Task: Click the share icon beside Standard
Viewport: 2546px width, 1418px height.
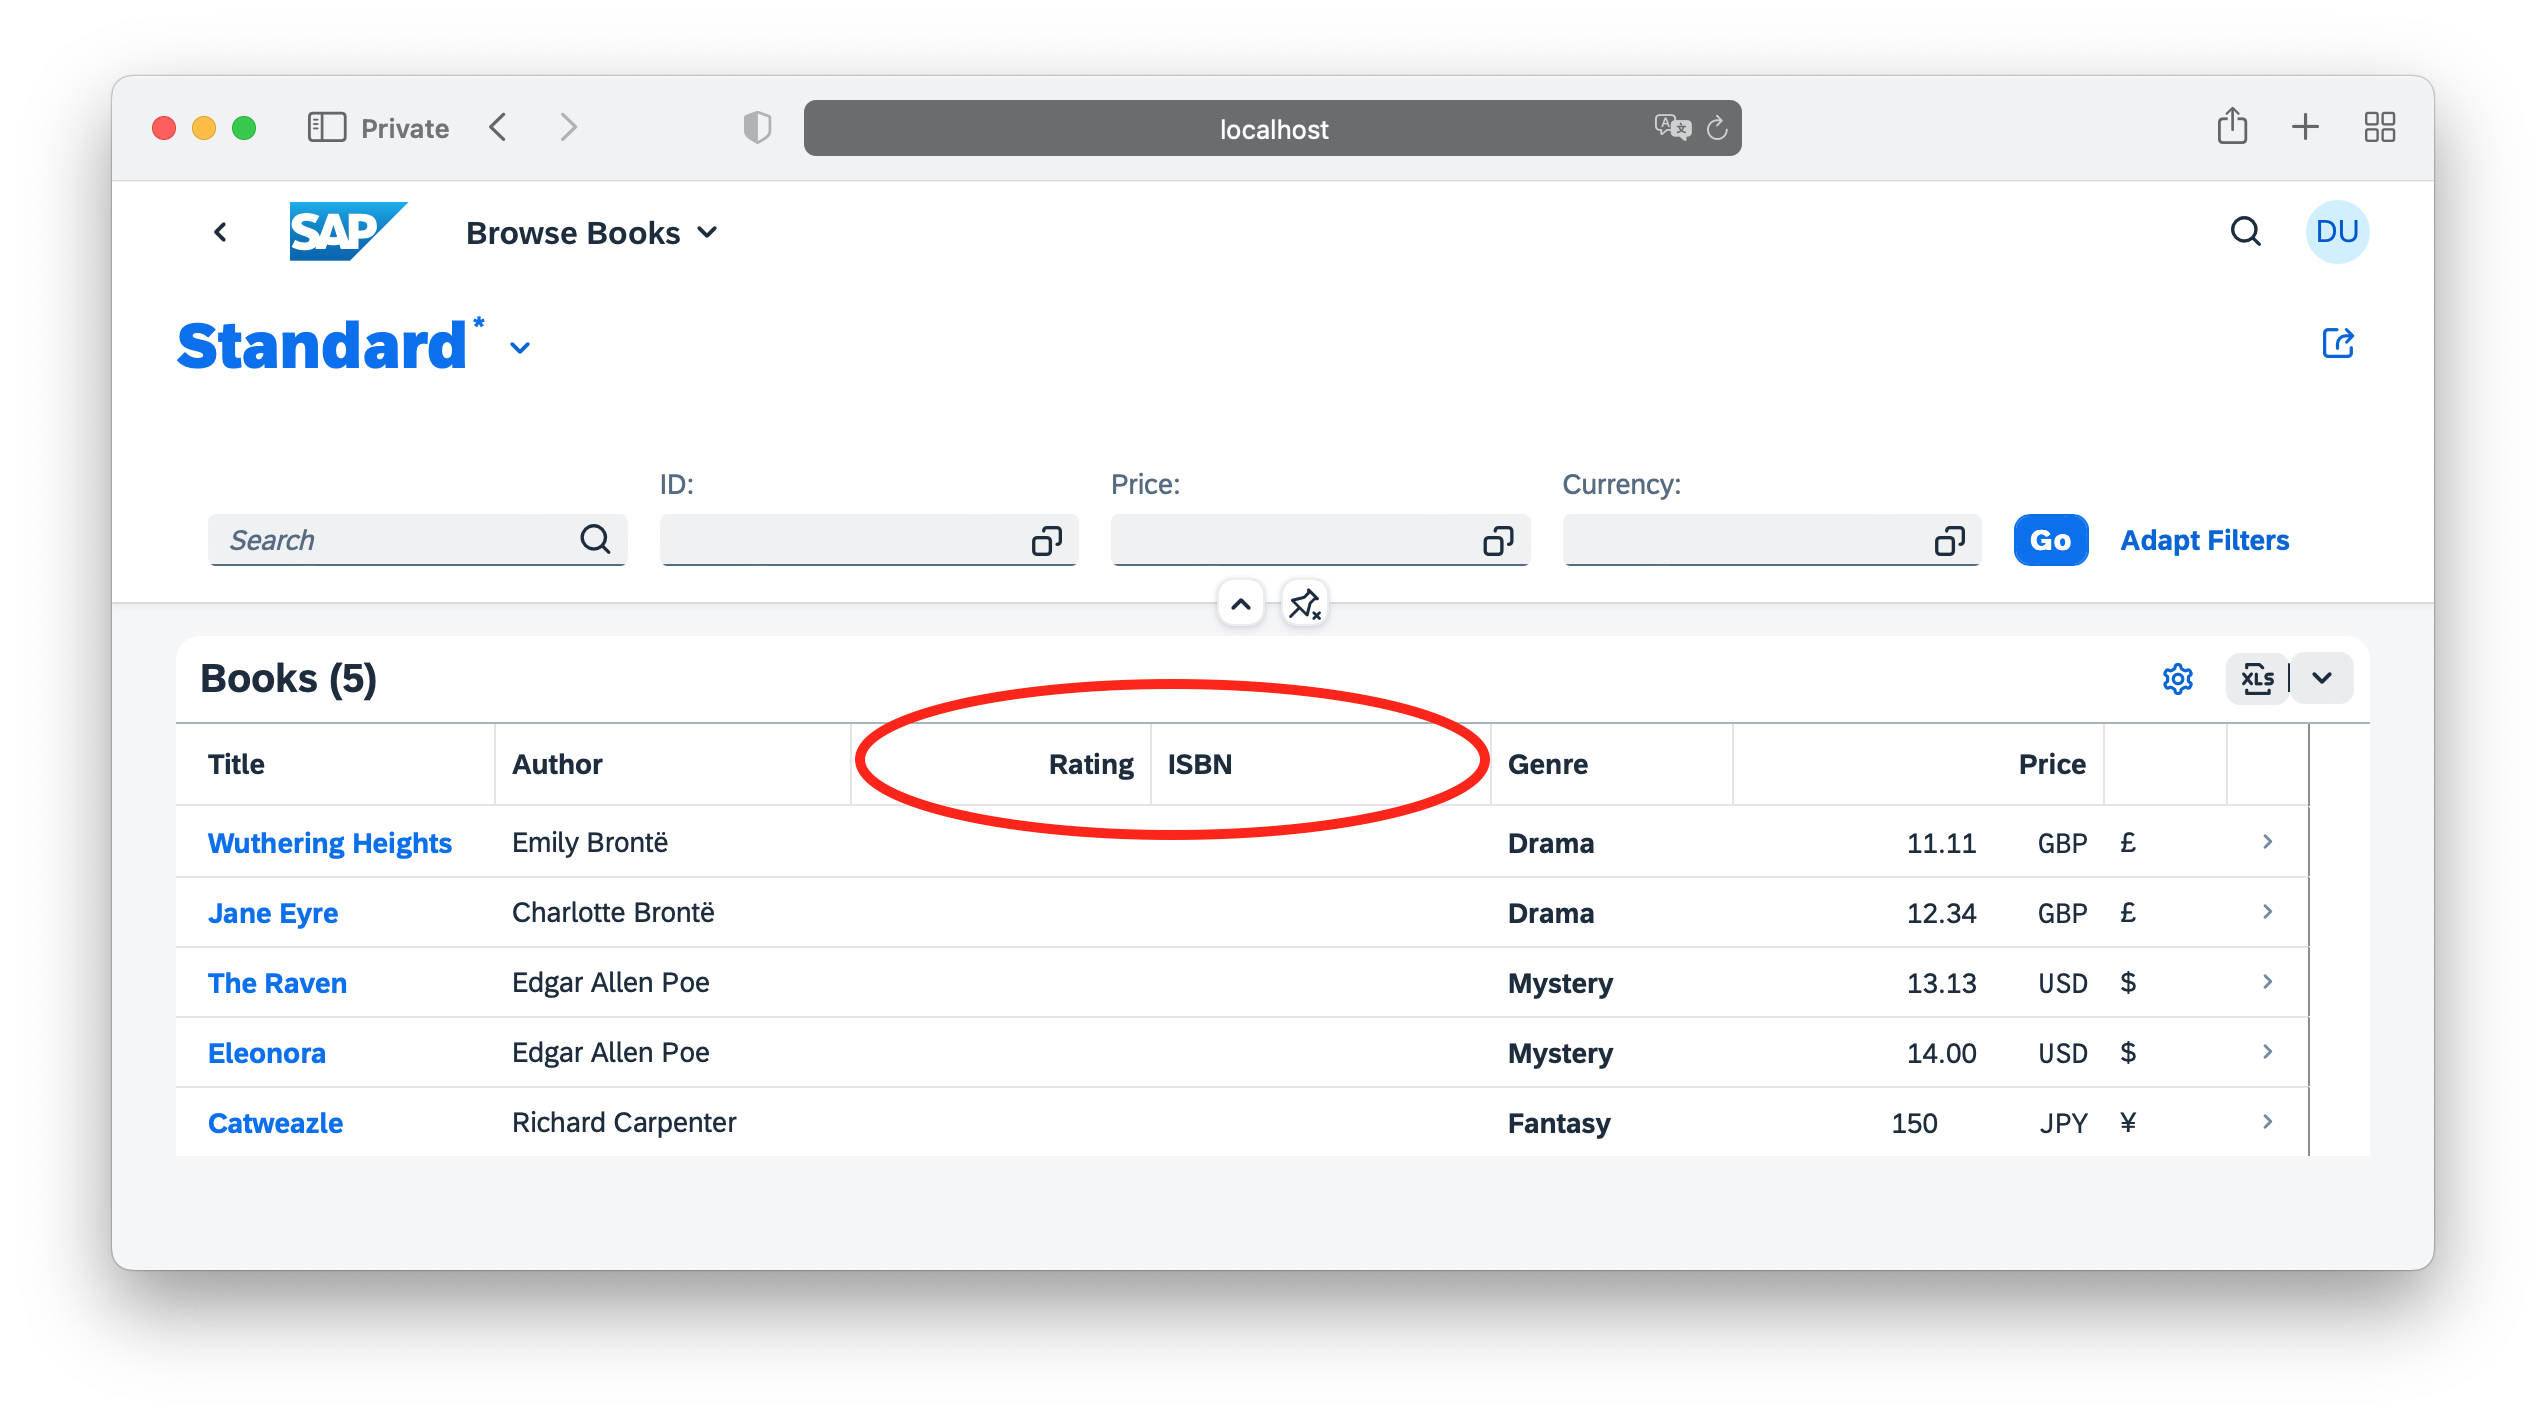Action: pos(2337,343)
